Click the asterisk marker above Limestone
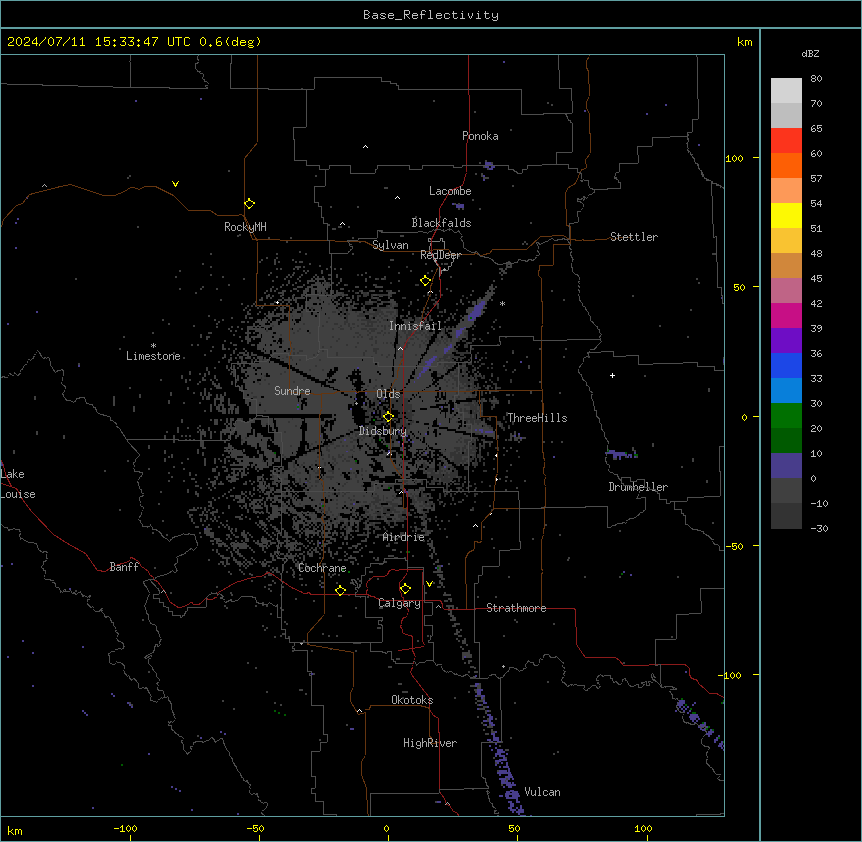Viewport: 862px width, 842px height. click(x=153, y=346)
